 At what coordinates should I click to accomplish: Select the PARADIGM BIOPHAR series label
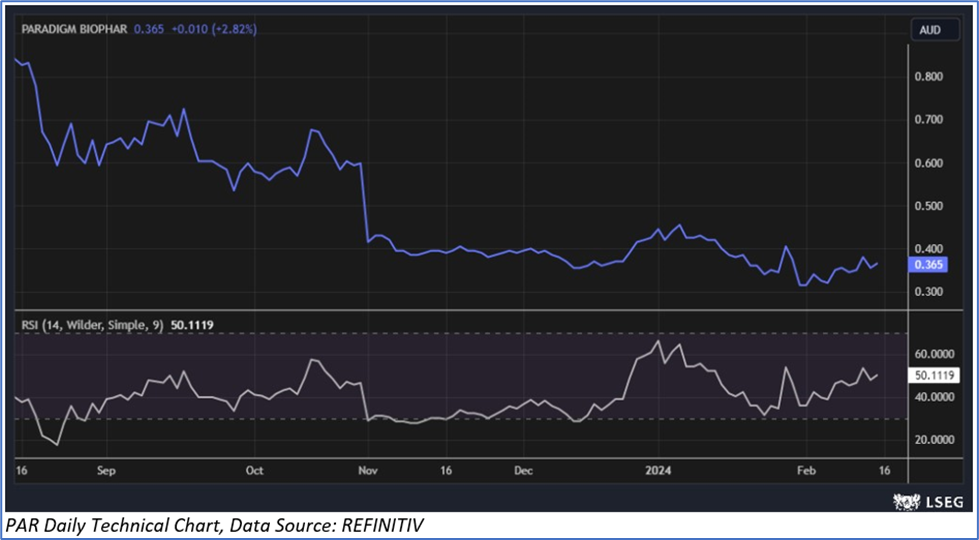click(x=74, y=29)
